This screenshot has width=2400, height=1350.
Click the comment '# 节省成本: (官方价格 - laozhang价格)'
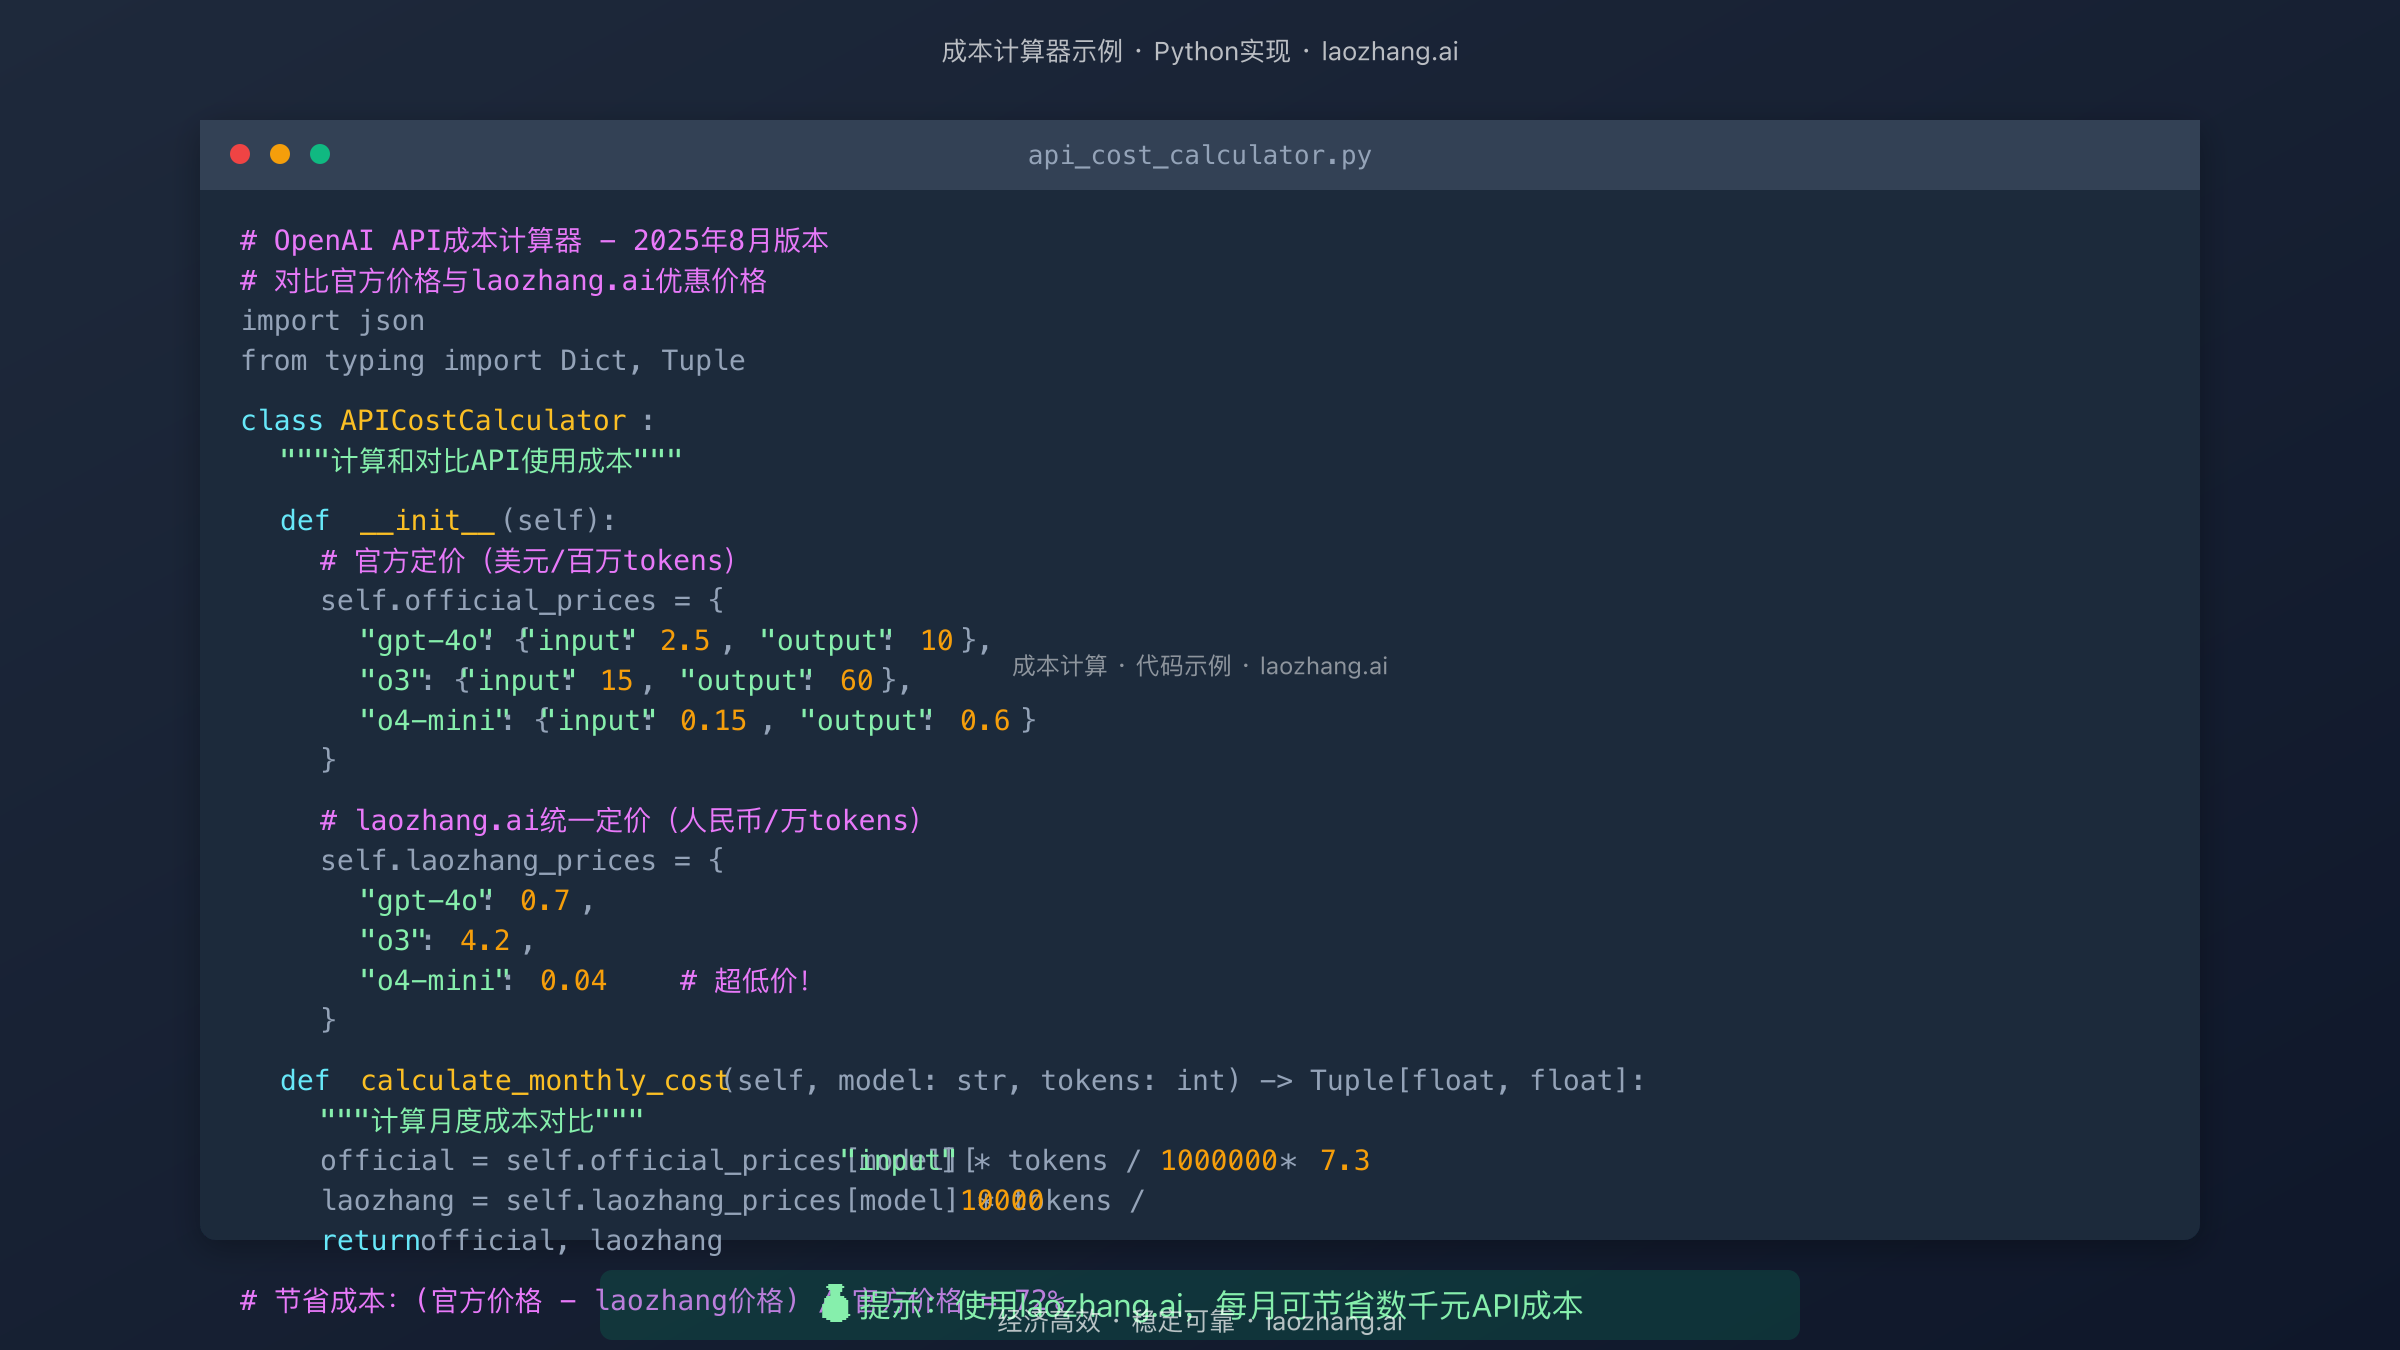point(520,1300)
